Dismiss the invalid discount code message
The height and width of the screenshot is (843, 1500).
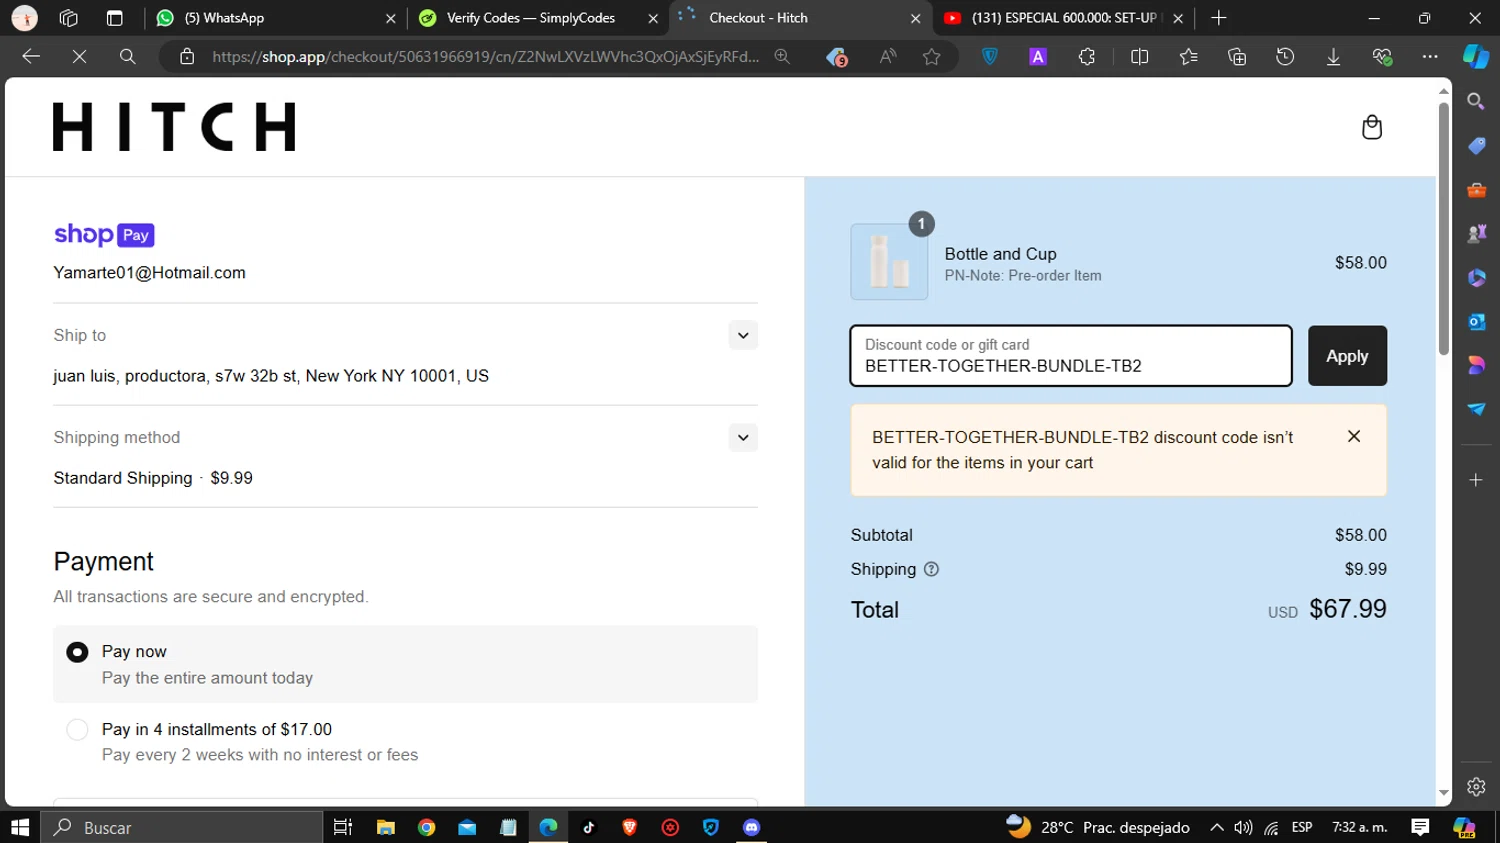pos(1354,436)
